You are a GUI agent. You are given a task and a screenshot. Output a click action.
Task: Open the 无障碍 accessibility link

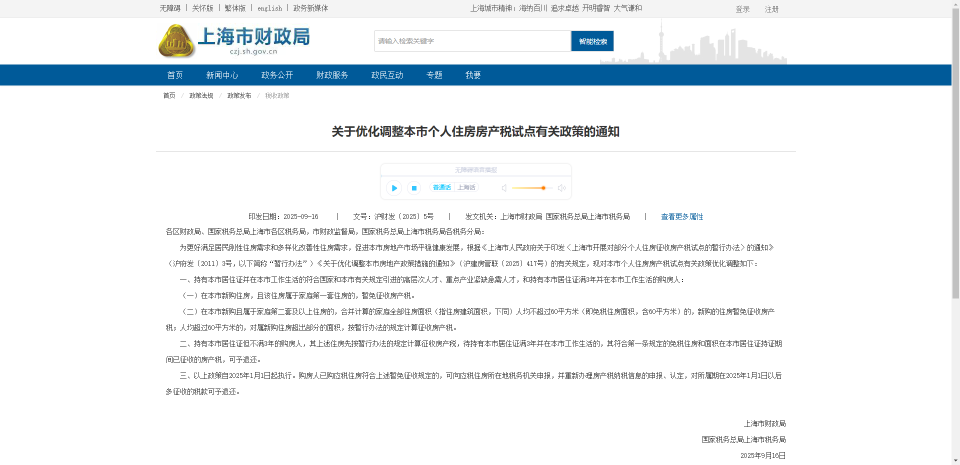tap(170, 9)
